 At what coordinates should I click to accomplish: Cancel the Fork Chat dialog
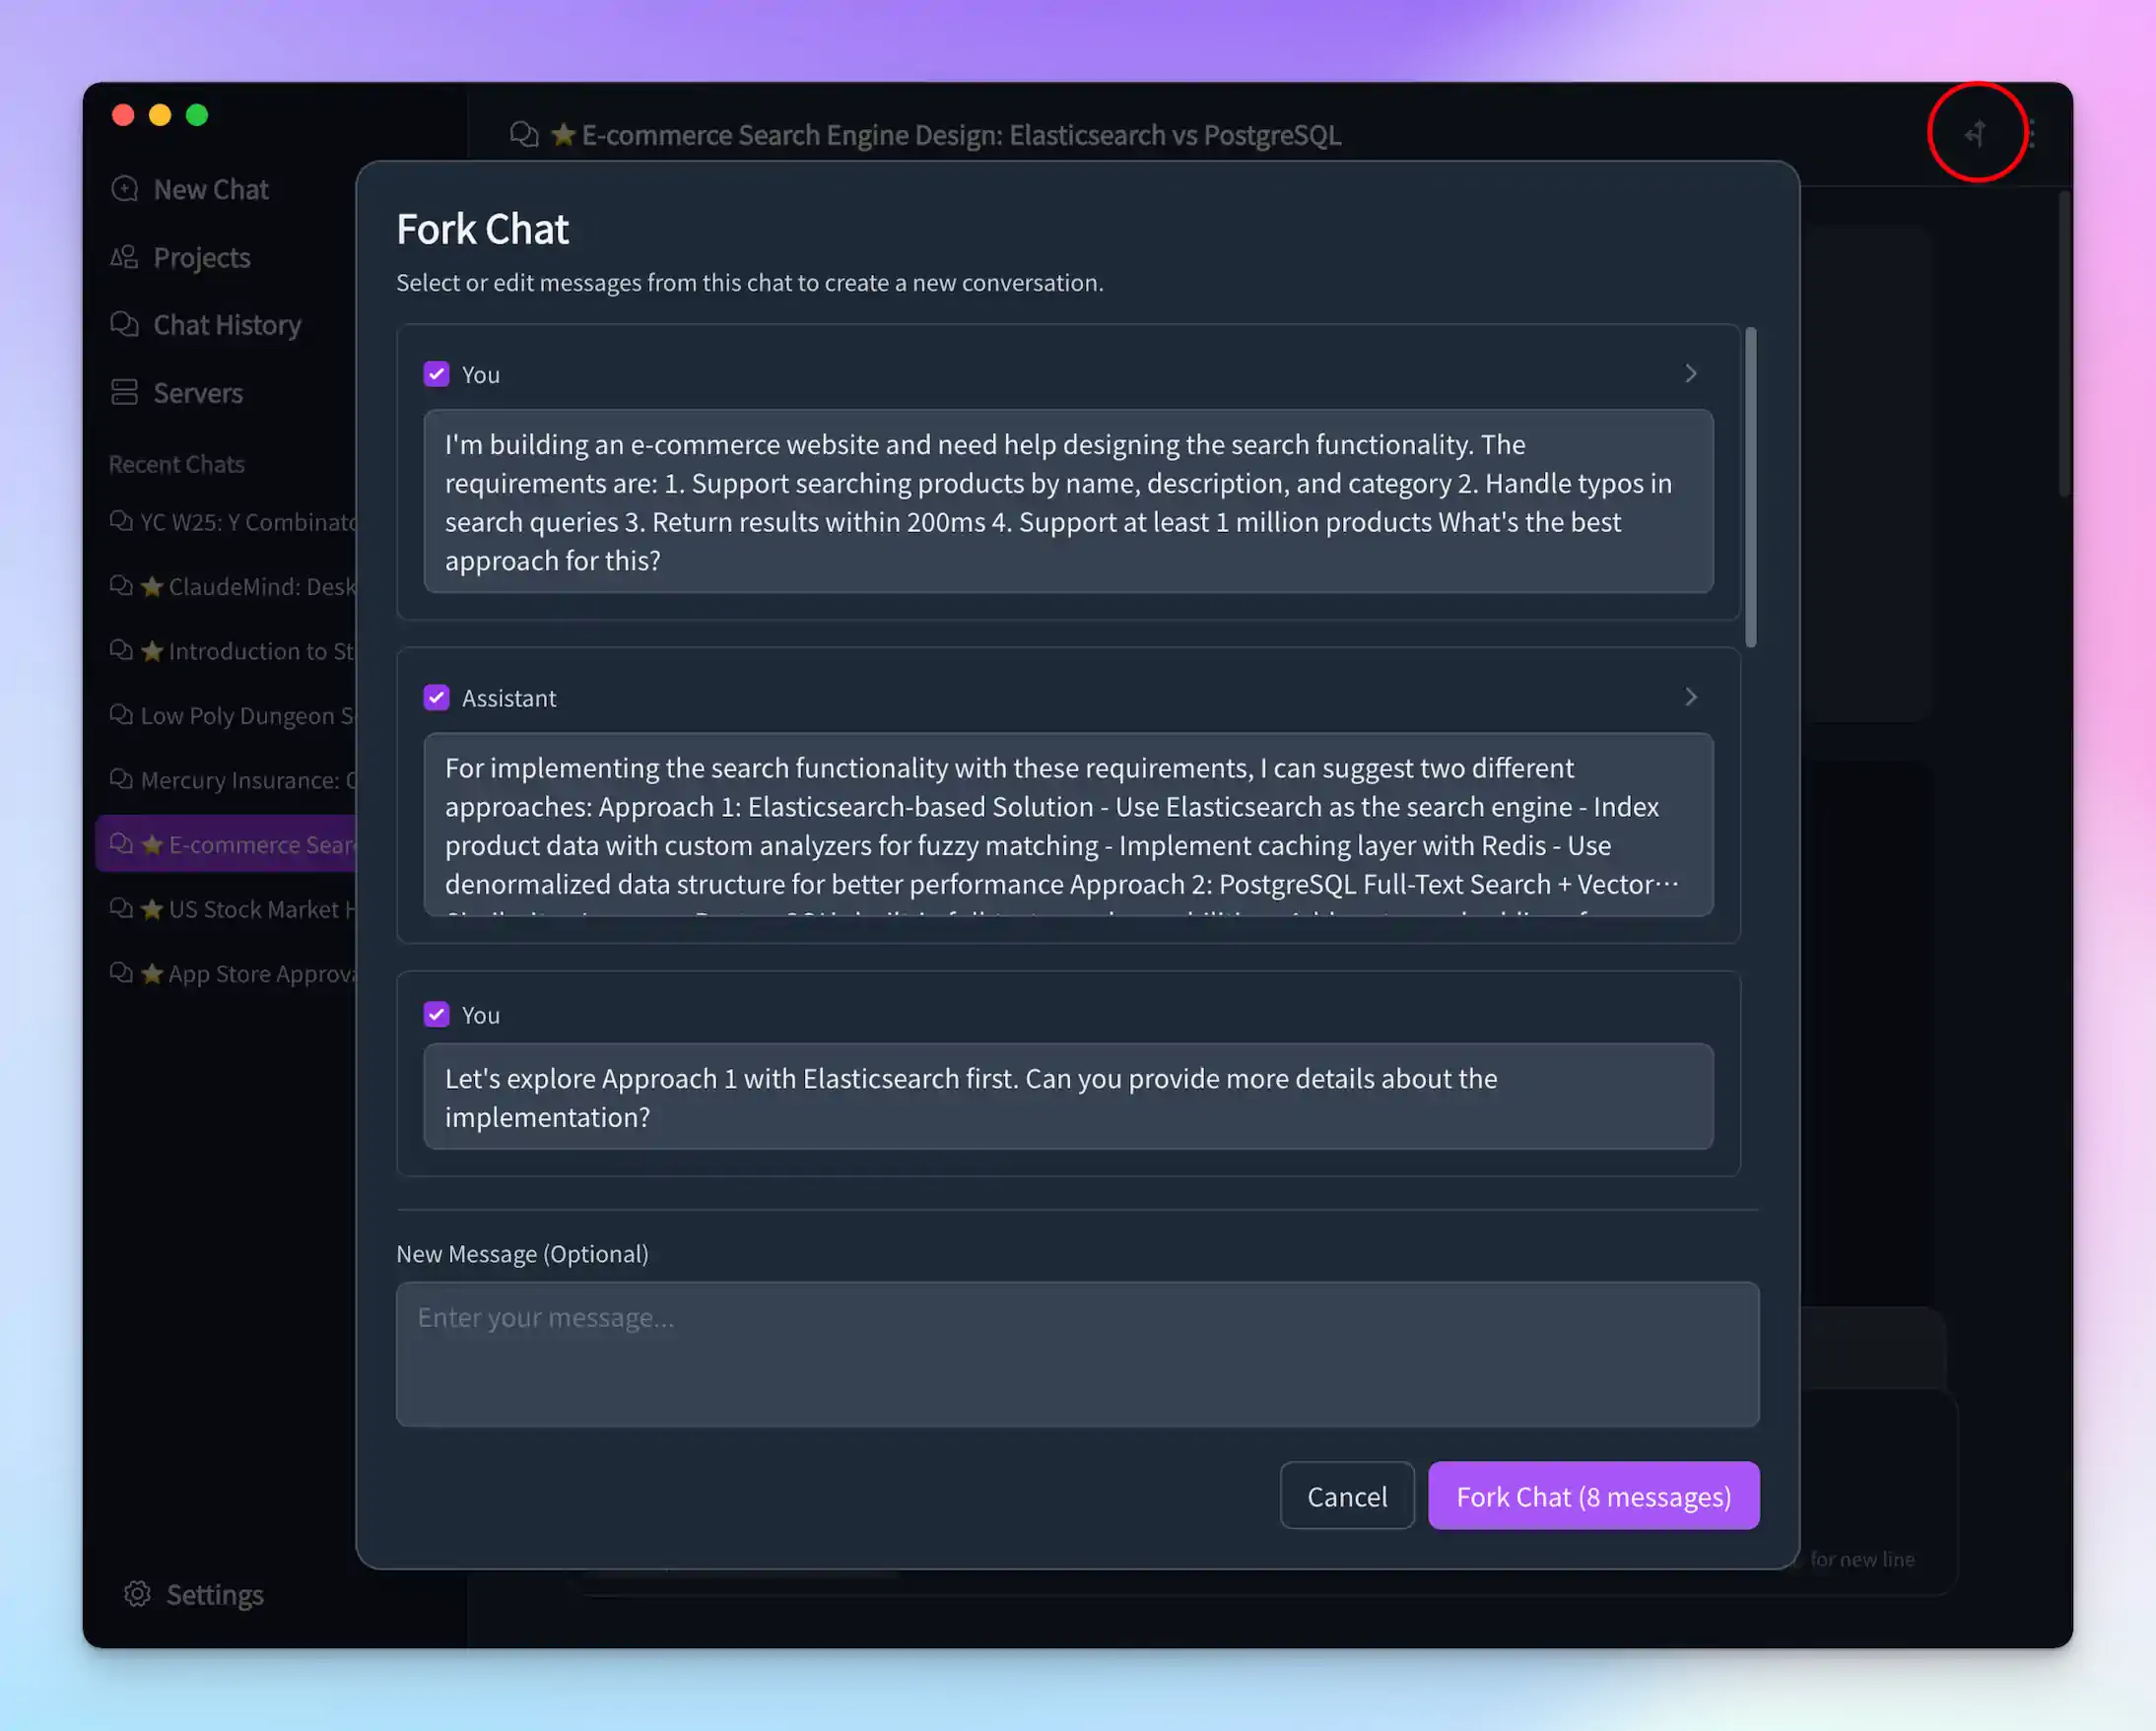pos(1346,1495)
